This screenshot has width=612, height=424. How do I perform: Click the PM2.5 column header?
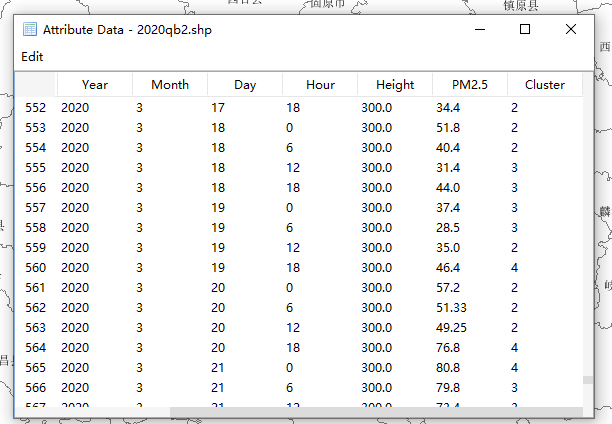pos(470,85)
